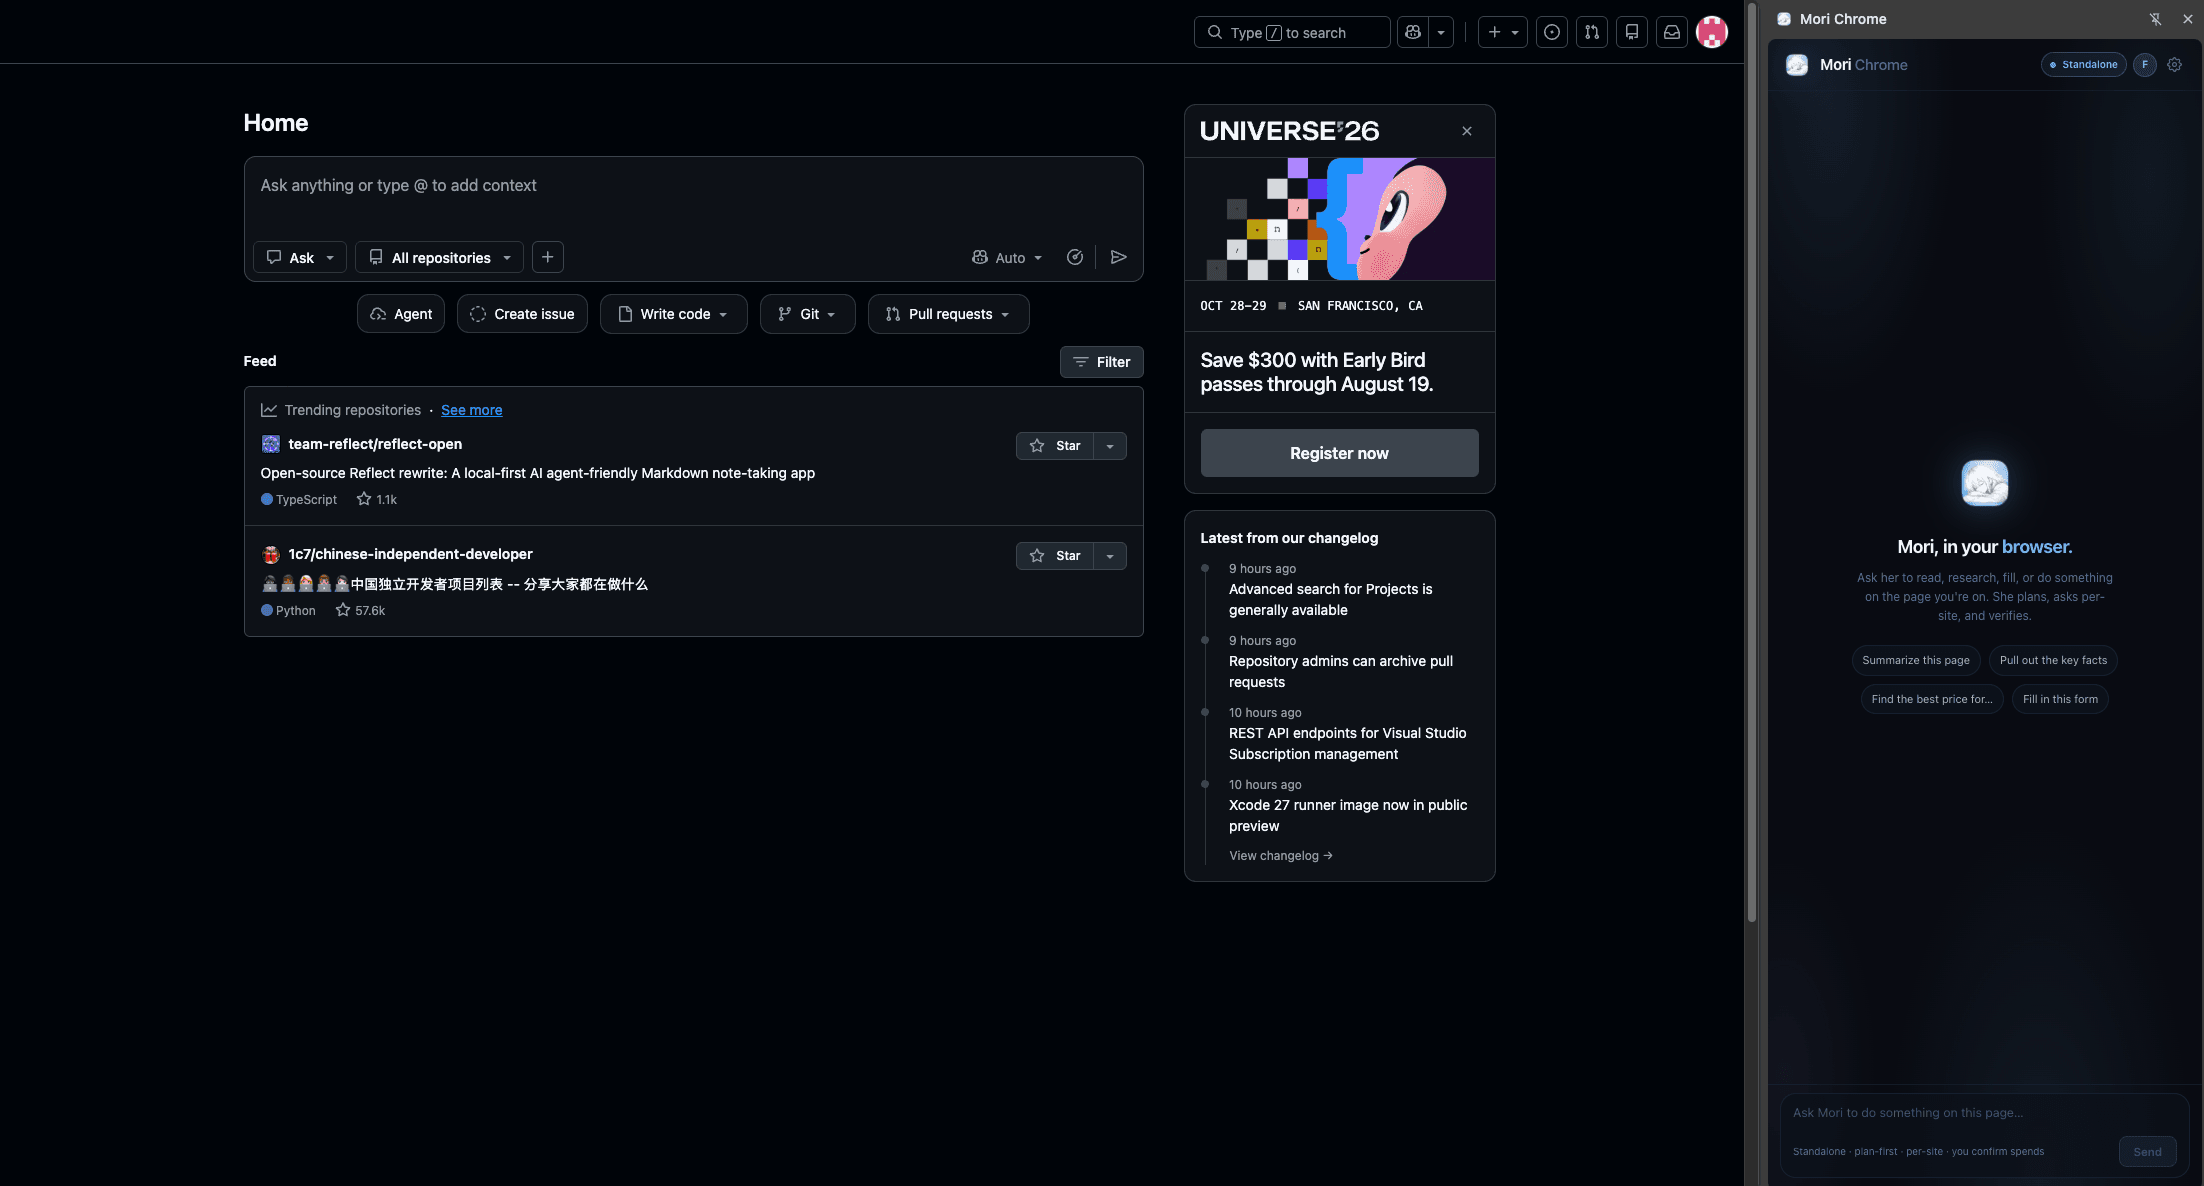This screenshot has height=1186, width=2204.
Task: Open Mori settings gear icon
Action: (x=2175, y=65)
